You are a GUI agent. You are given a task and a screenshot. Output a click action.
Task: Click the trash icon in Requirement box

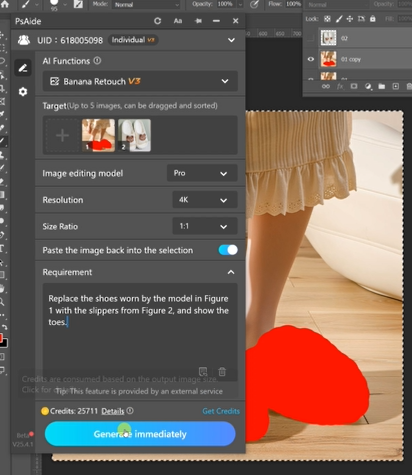pos(222,371)
